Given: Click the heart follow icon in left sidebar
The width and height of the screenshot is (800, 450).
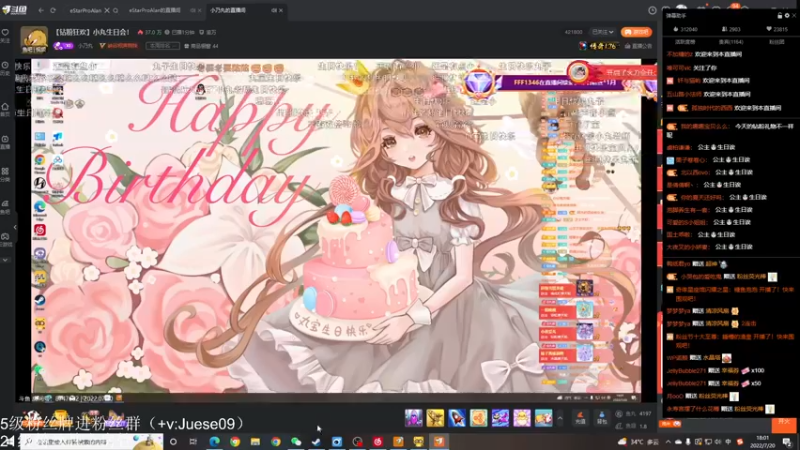Looking at the screenshot, I should pos(5,32).
